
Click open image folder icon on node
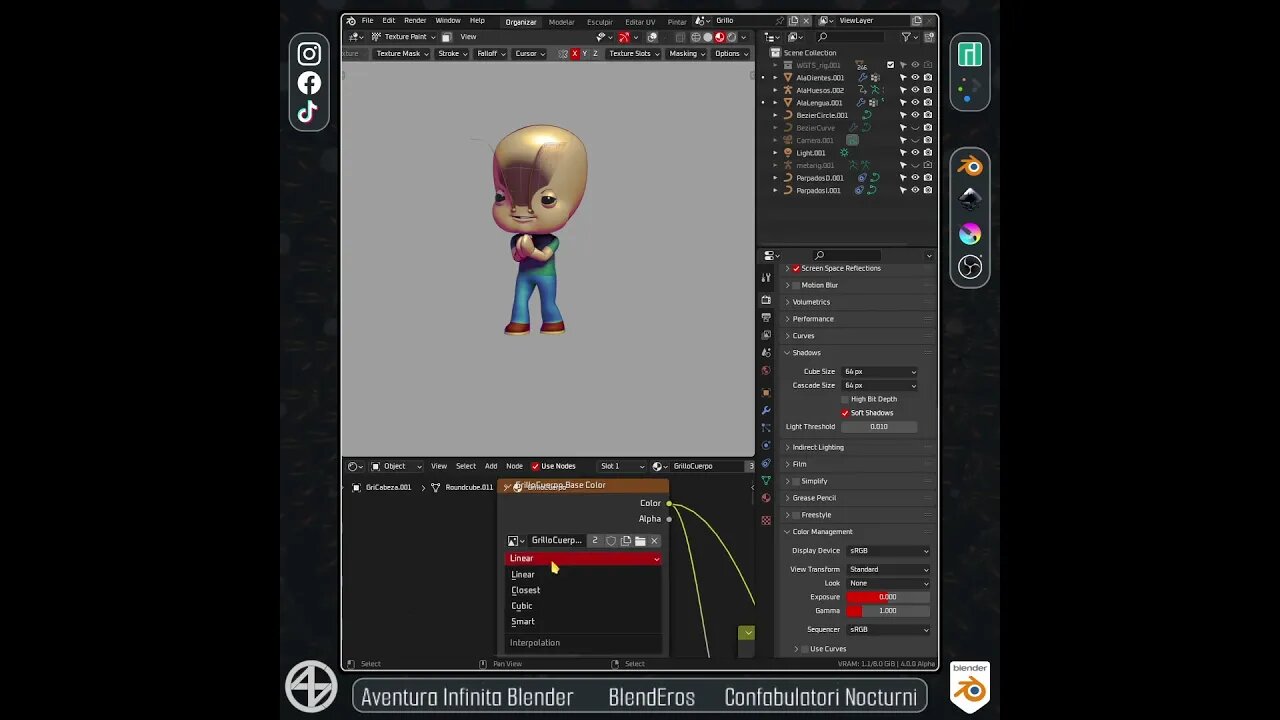coord(640,541)
